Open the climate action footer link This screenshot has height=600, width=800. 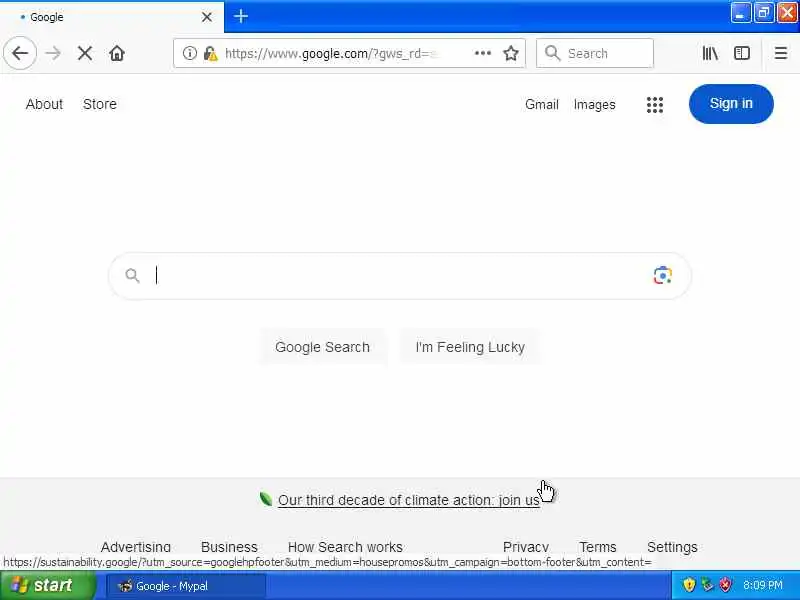[409, 500]
